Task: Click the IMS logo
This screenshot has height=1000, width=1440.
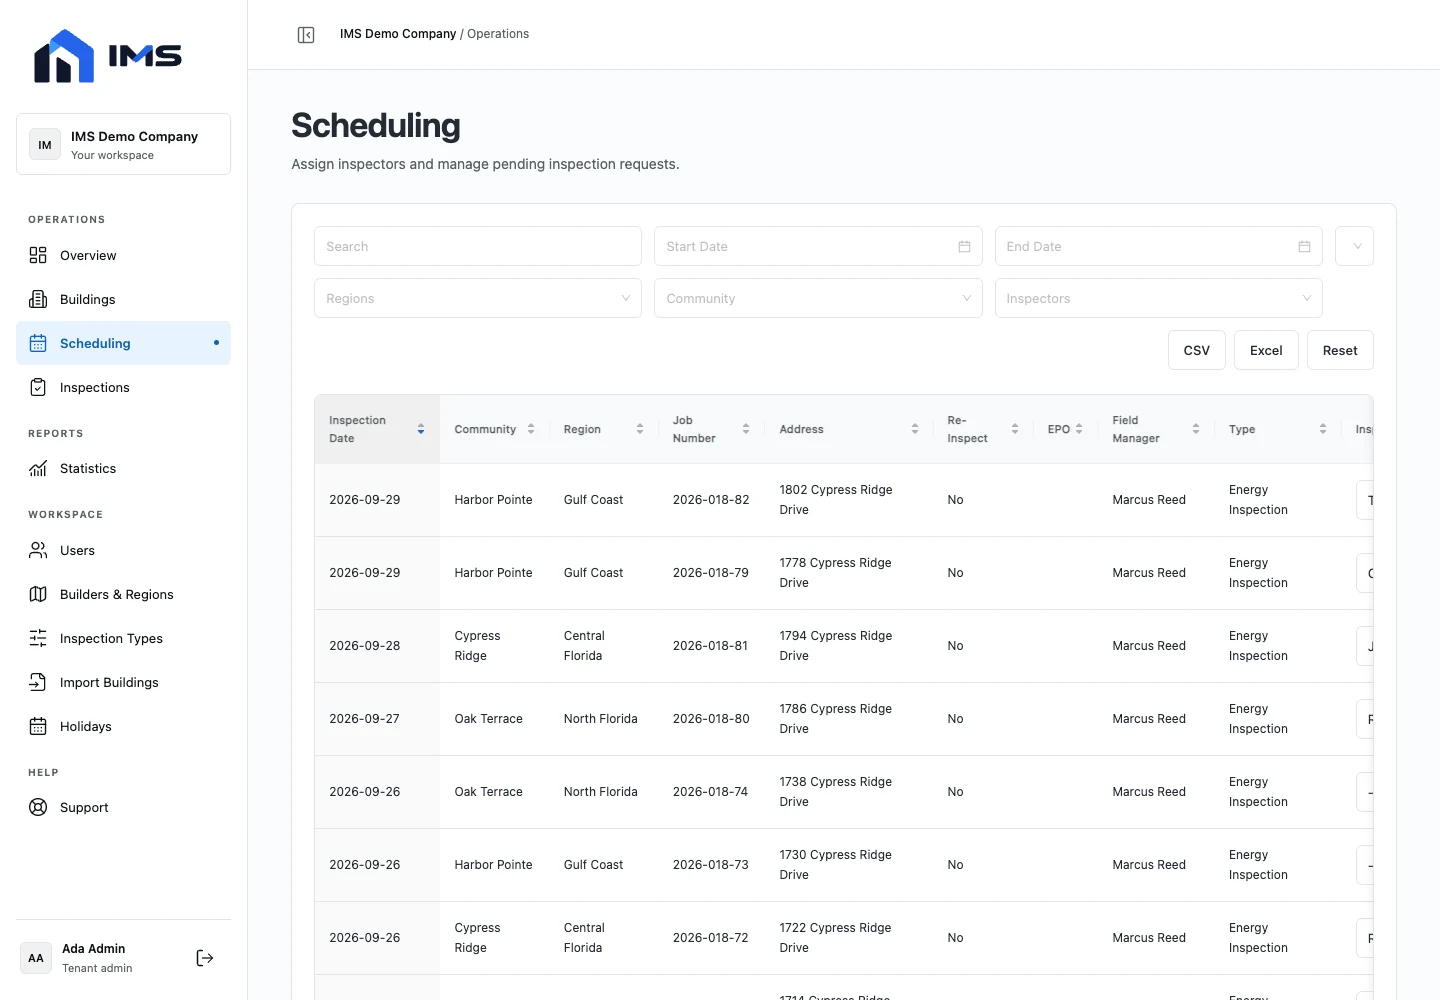Action: (x=108, y=56)
